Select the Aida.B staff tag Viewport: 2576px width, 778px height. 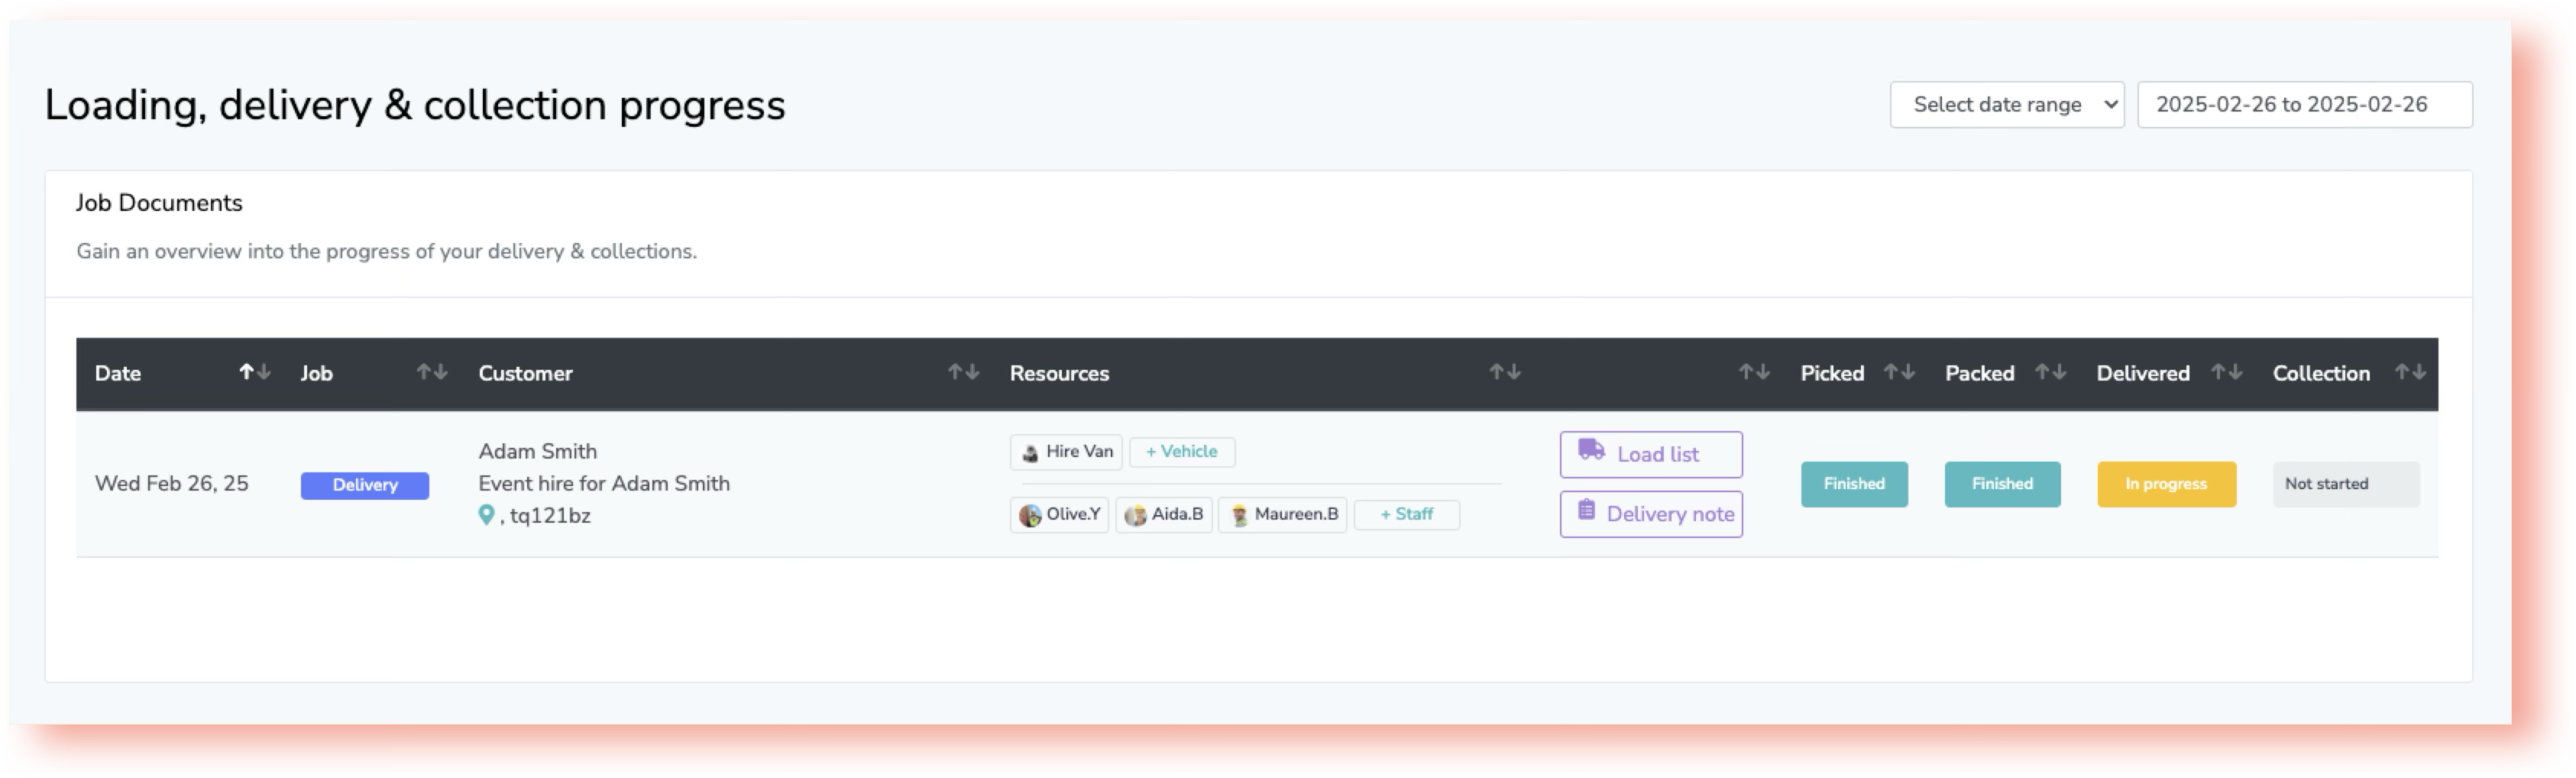(1164, 515)
